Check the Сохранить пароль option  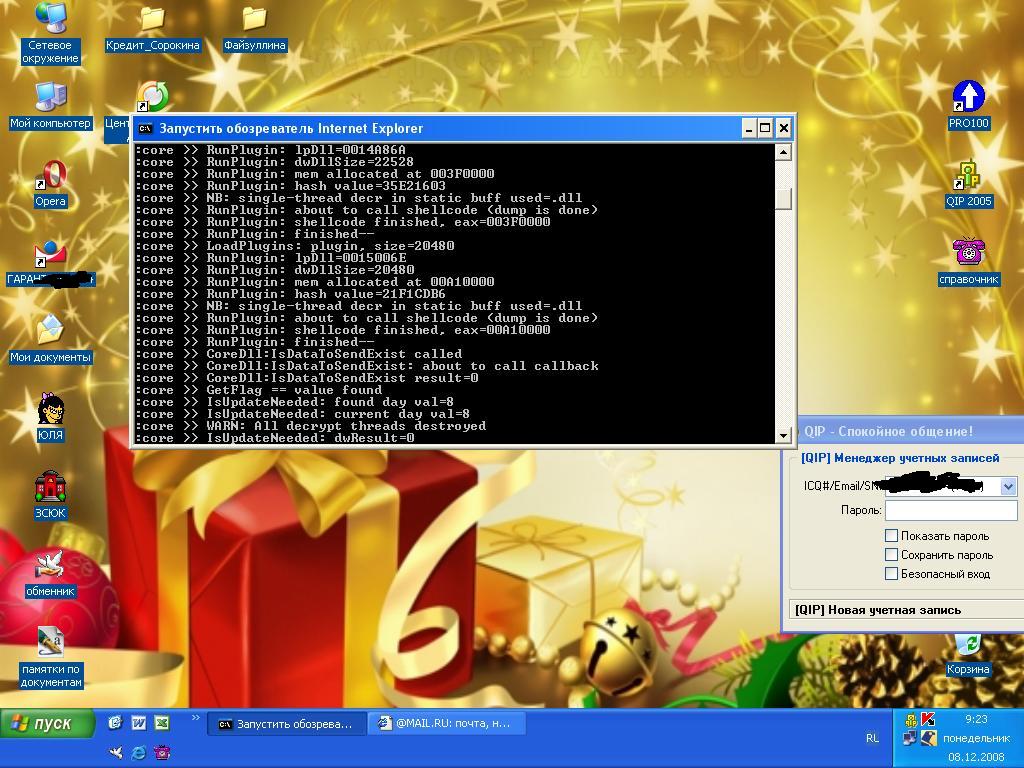(x=891, y=554)
